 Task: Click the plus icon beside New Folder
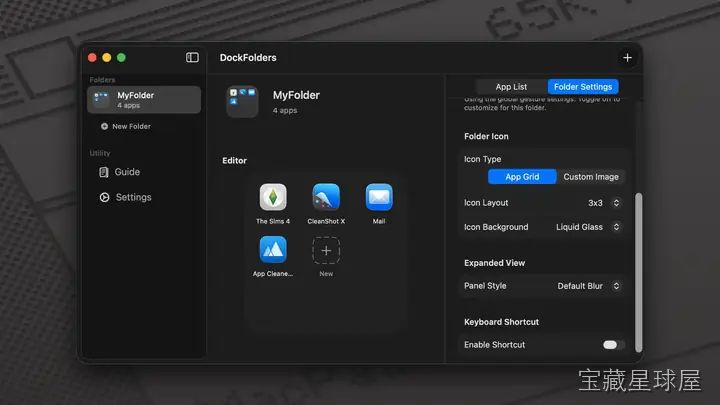click(104, 126)
